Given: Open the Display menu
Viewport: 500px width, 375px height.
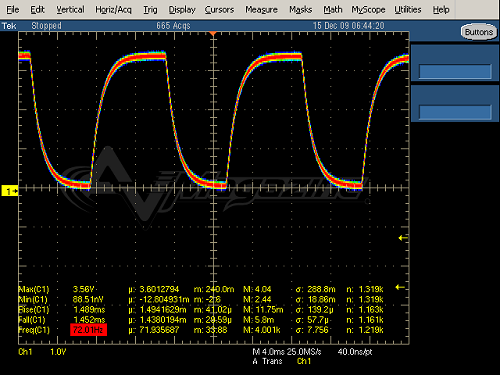Looking at the screenshot, I should tap(182, 10).
